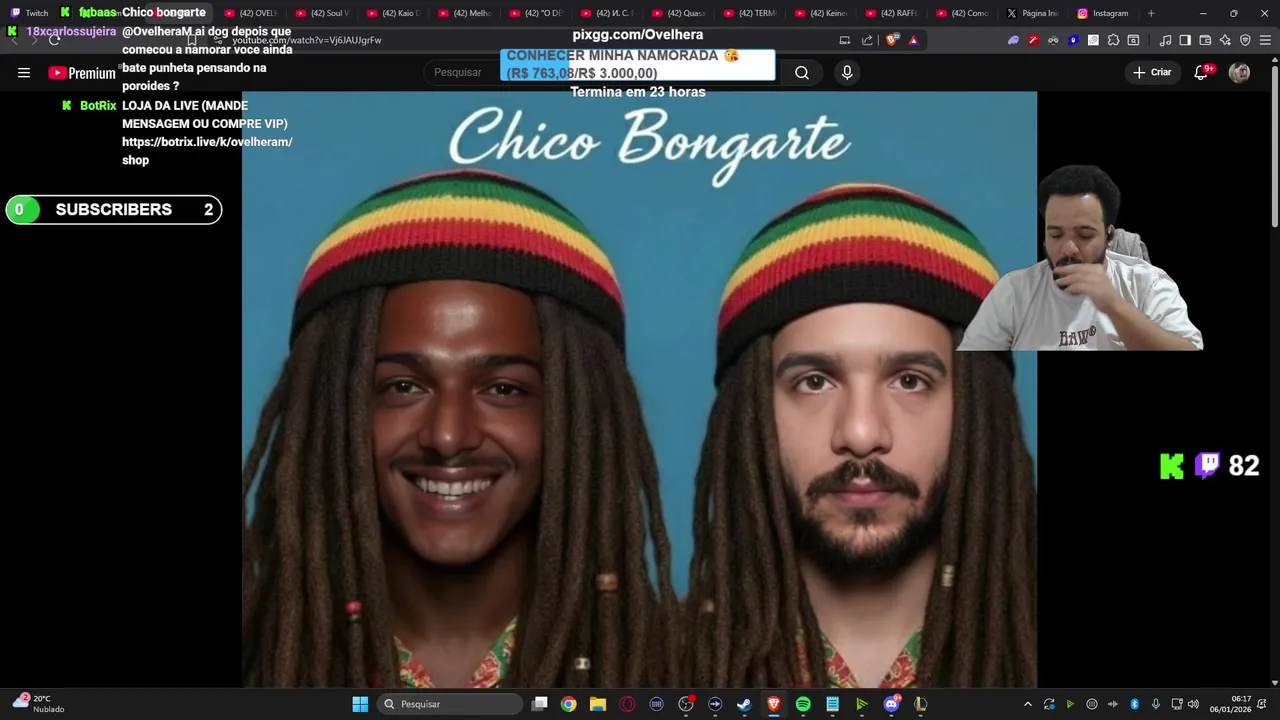Screen dimensions: 1280x720
Task: Open the YouTube hamburger guide menu
Action: click(24, 73)
